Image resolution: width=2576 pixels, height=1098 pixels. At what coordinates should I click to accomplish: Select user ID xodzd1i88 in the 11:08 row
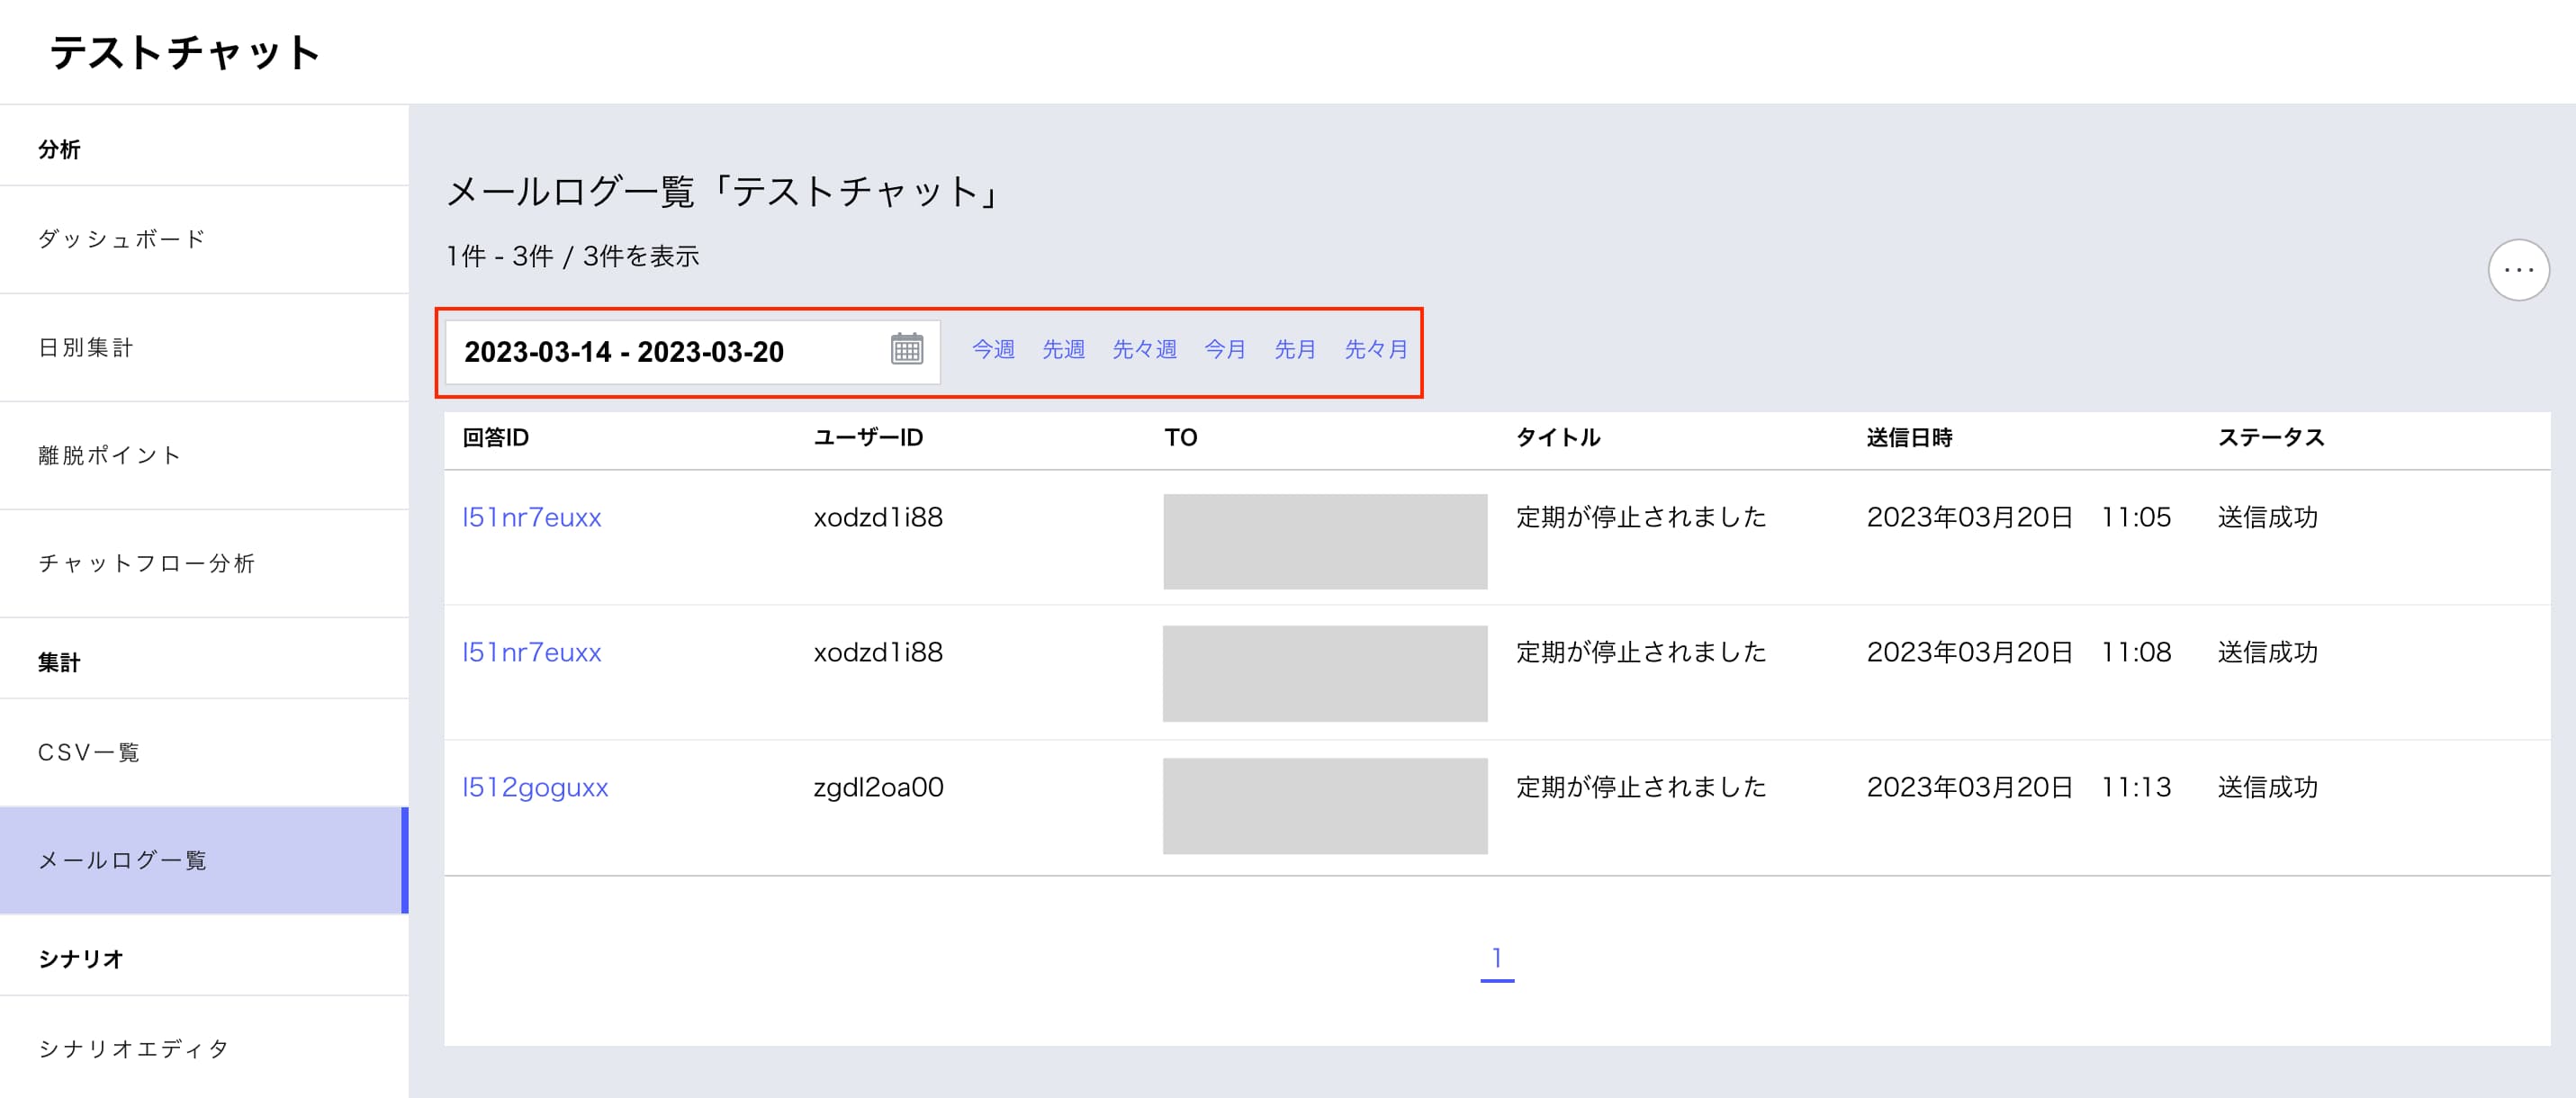point(878,653)
